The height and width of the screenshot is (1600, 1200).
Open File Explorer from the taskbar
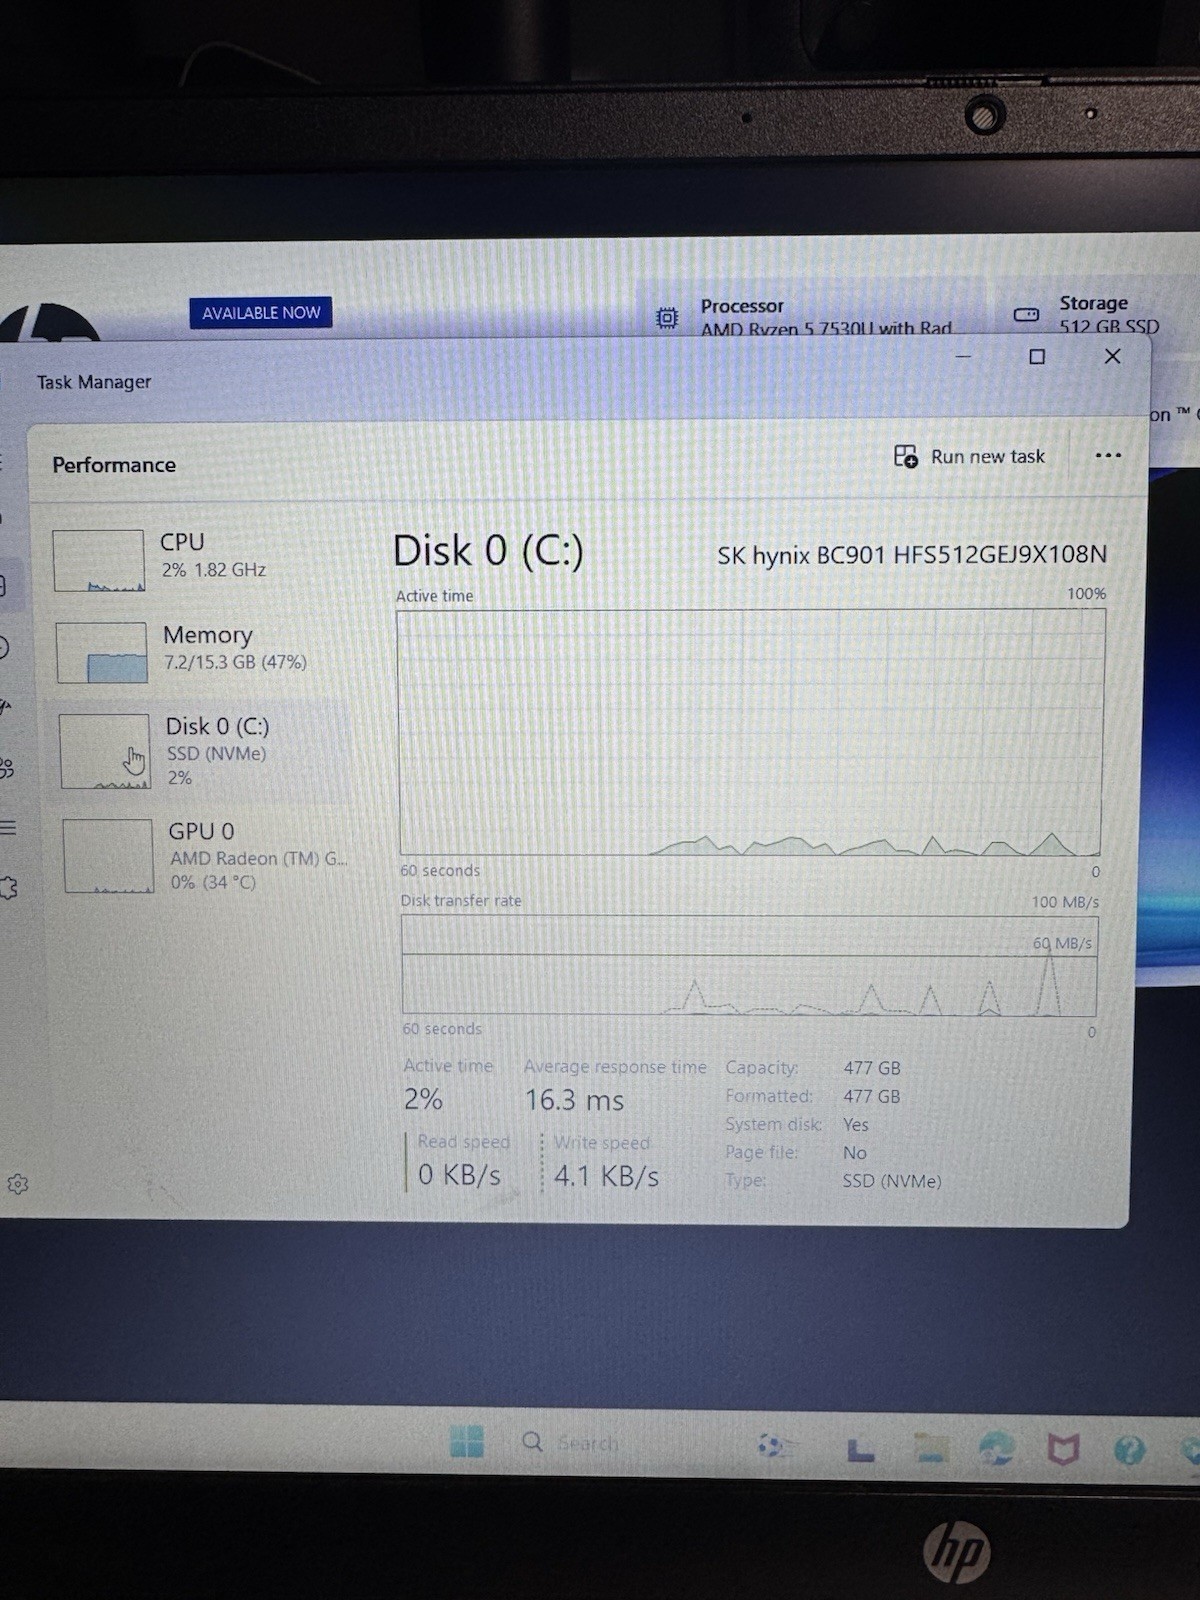click(x=930, y=1447)
